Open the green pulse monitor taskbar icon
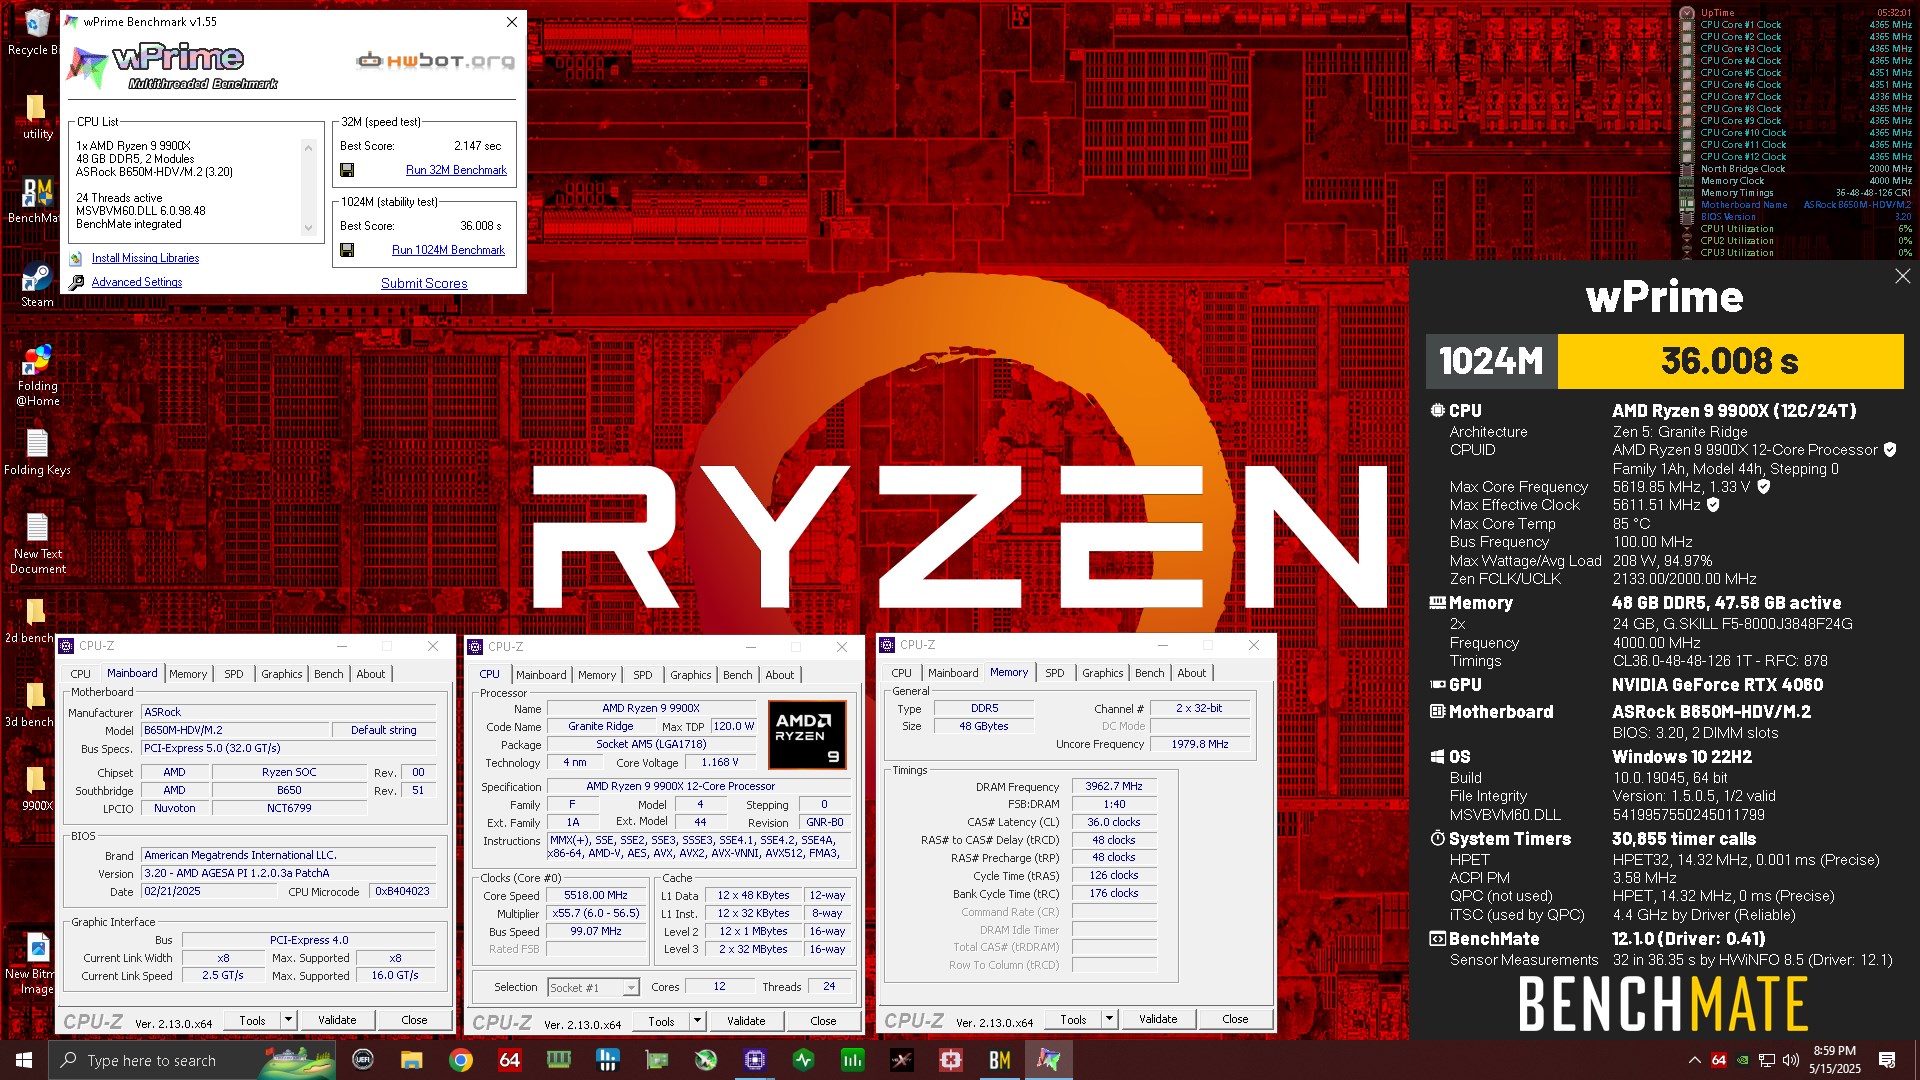Viewport: 1920px width, 1080px height. pos(803,1060)
